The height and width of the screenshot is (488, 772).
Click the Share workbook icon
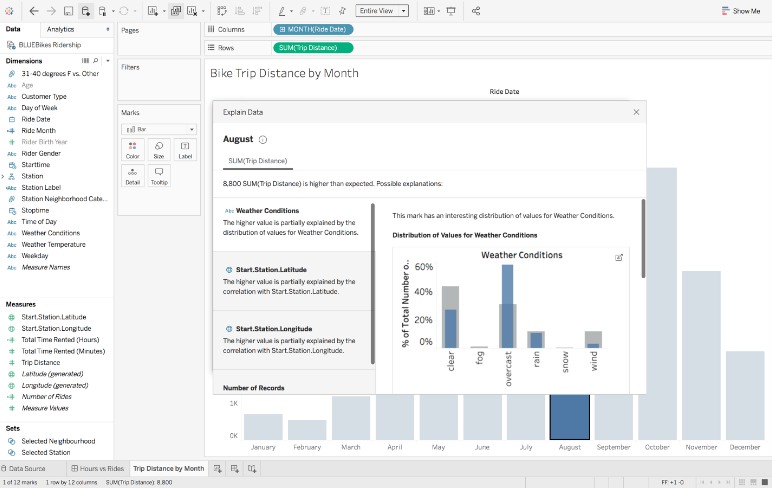pos(476,11)
